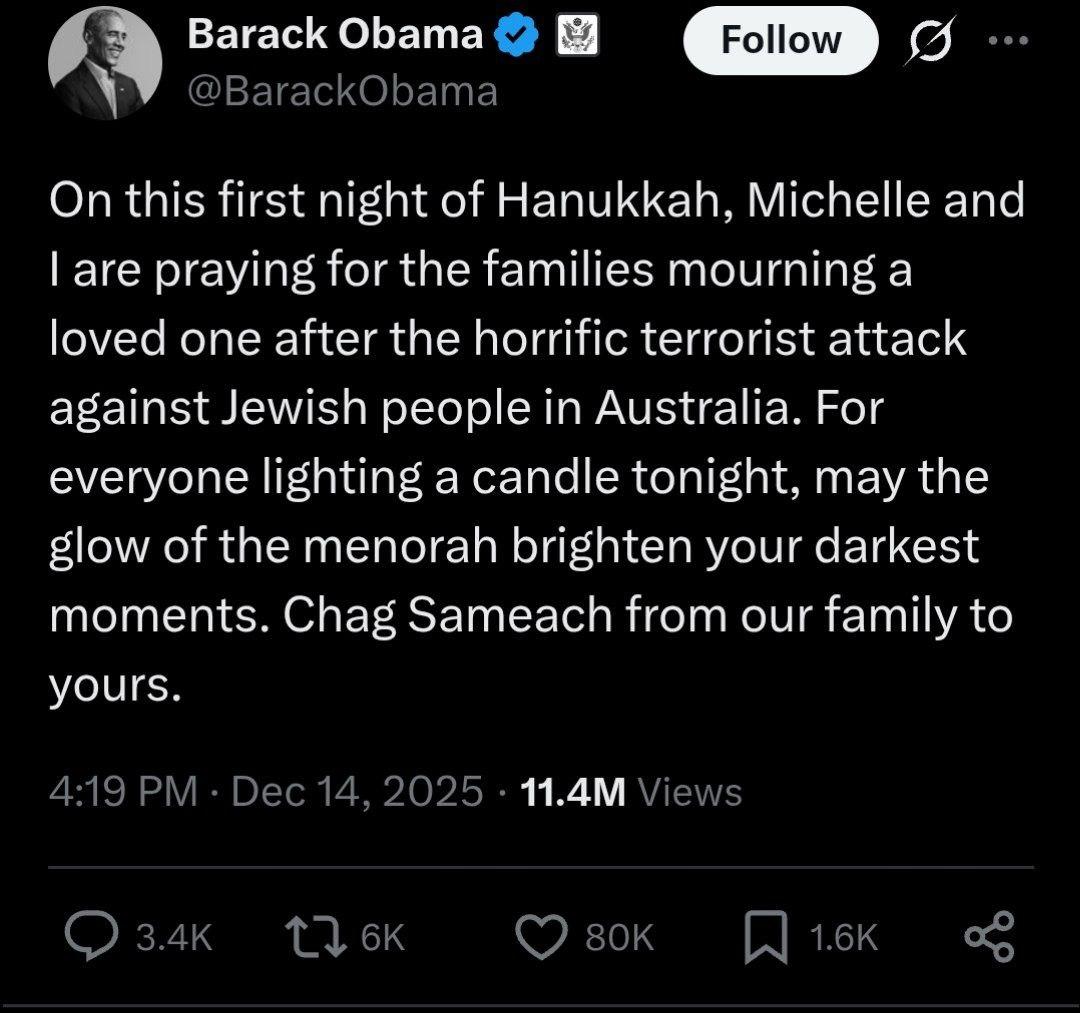This screenshot has width=1080, height=1013.
Task: View the 11.4M Views analytics
Action: pyautogui.click(x=632, y=791)
